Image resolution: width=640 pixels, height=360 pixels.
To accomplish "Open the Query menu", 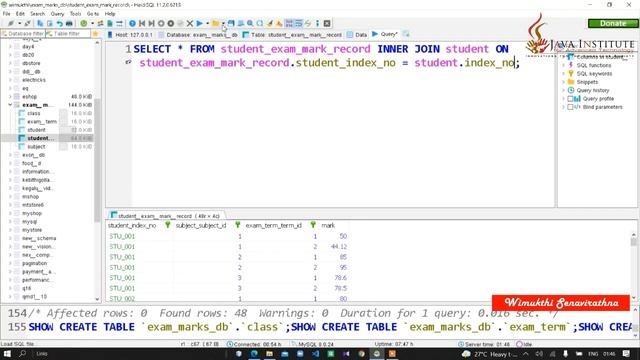I will point(57,13).
